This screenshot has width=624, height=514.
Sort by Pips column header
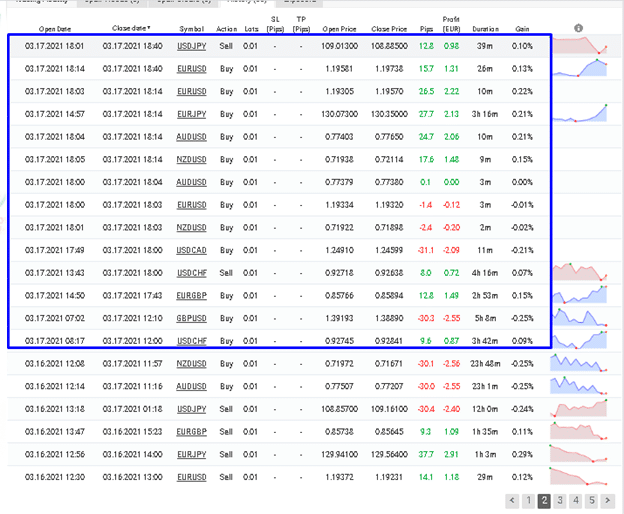(426, 29)
